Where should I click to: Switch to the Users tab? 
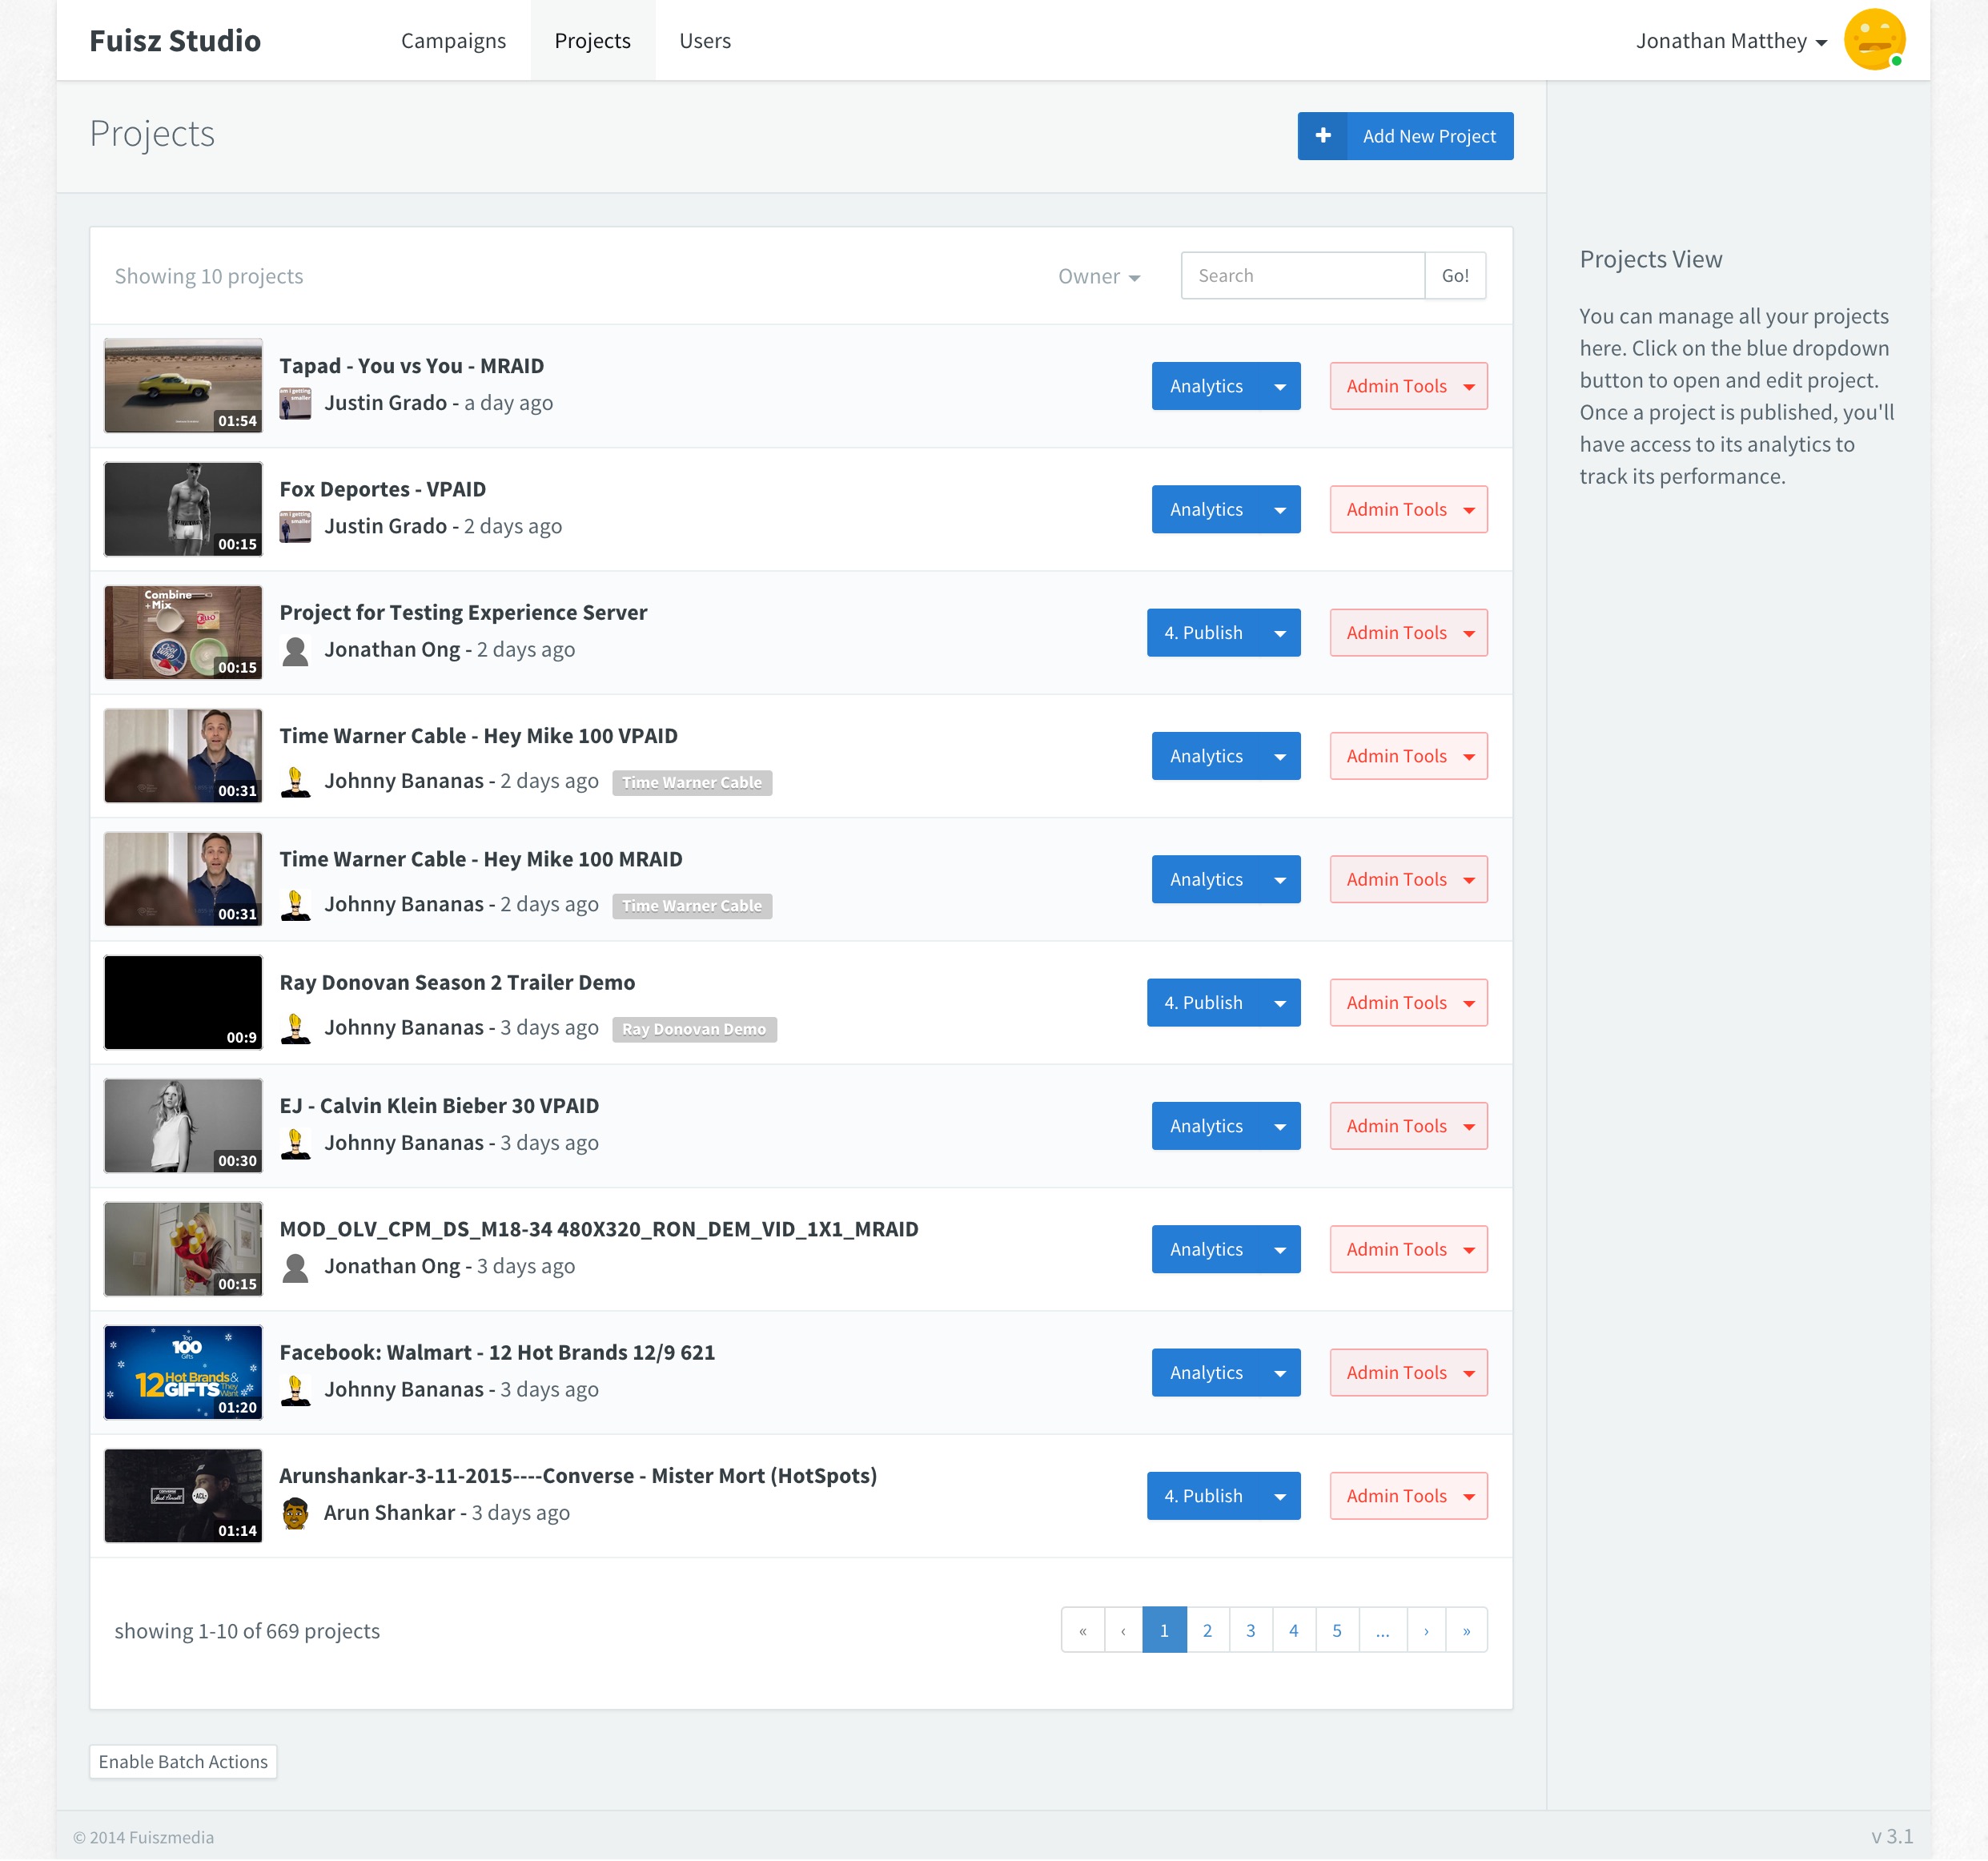point(705,41)
